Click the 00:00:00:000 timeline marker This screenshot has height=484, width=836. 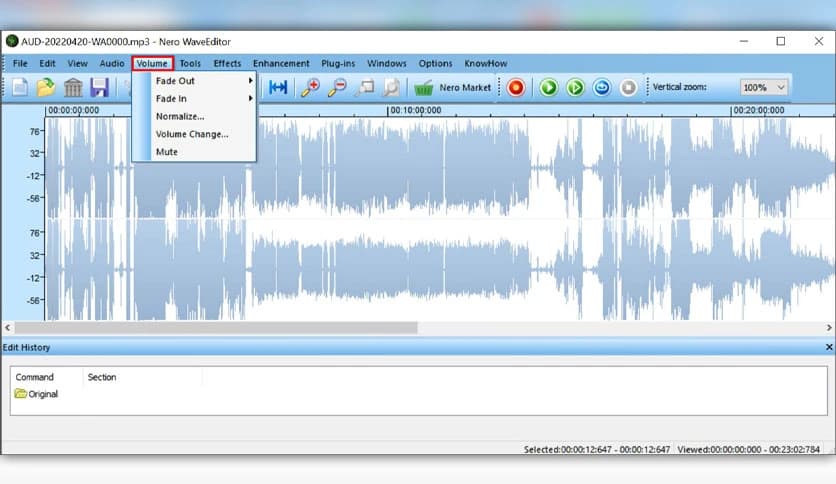pos(74,110)
